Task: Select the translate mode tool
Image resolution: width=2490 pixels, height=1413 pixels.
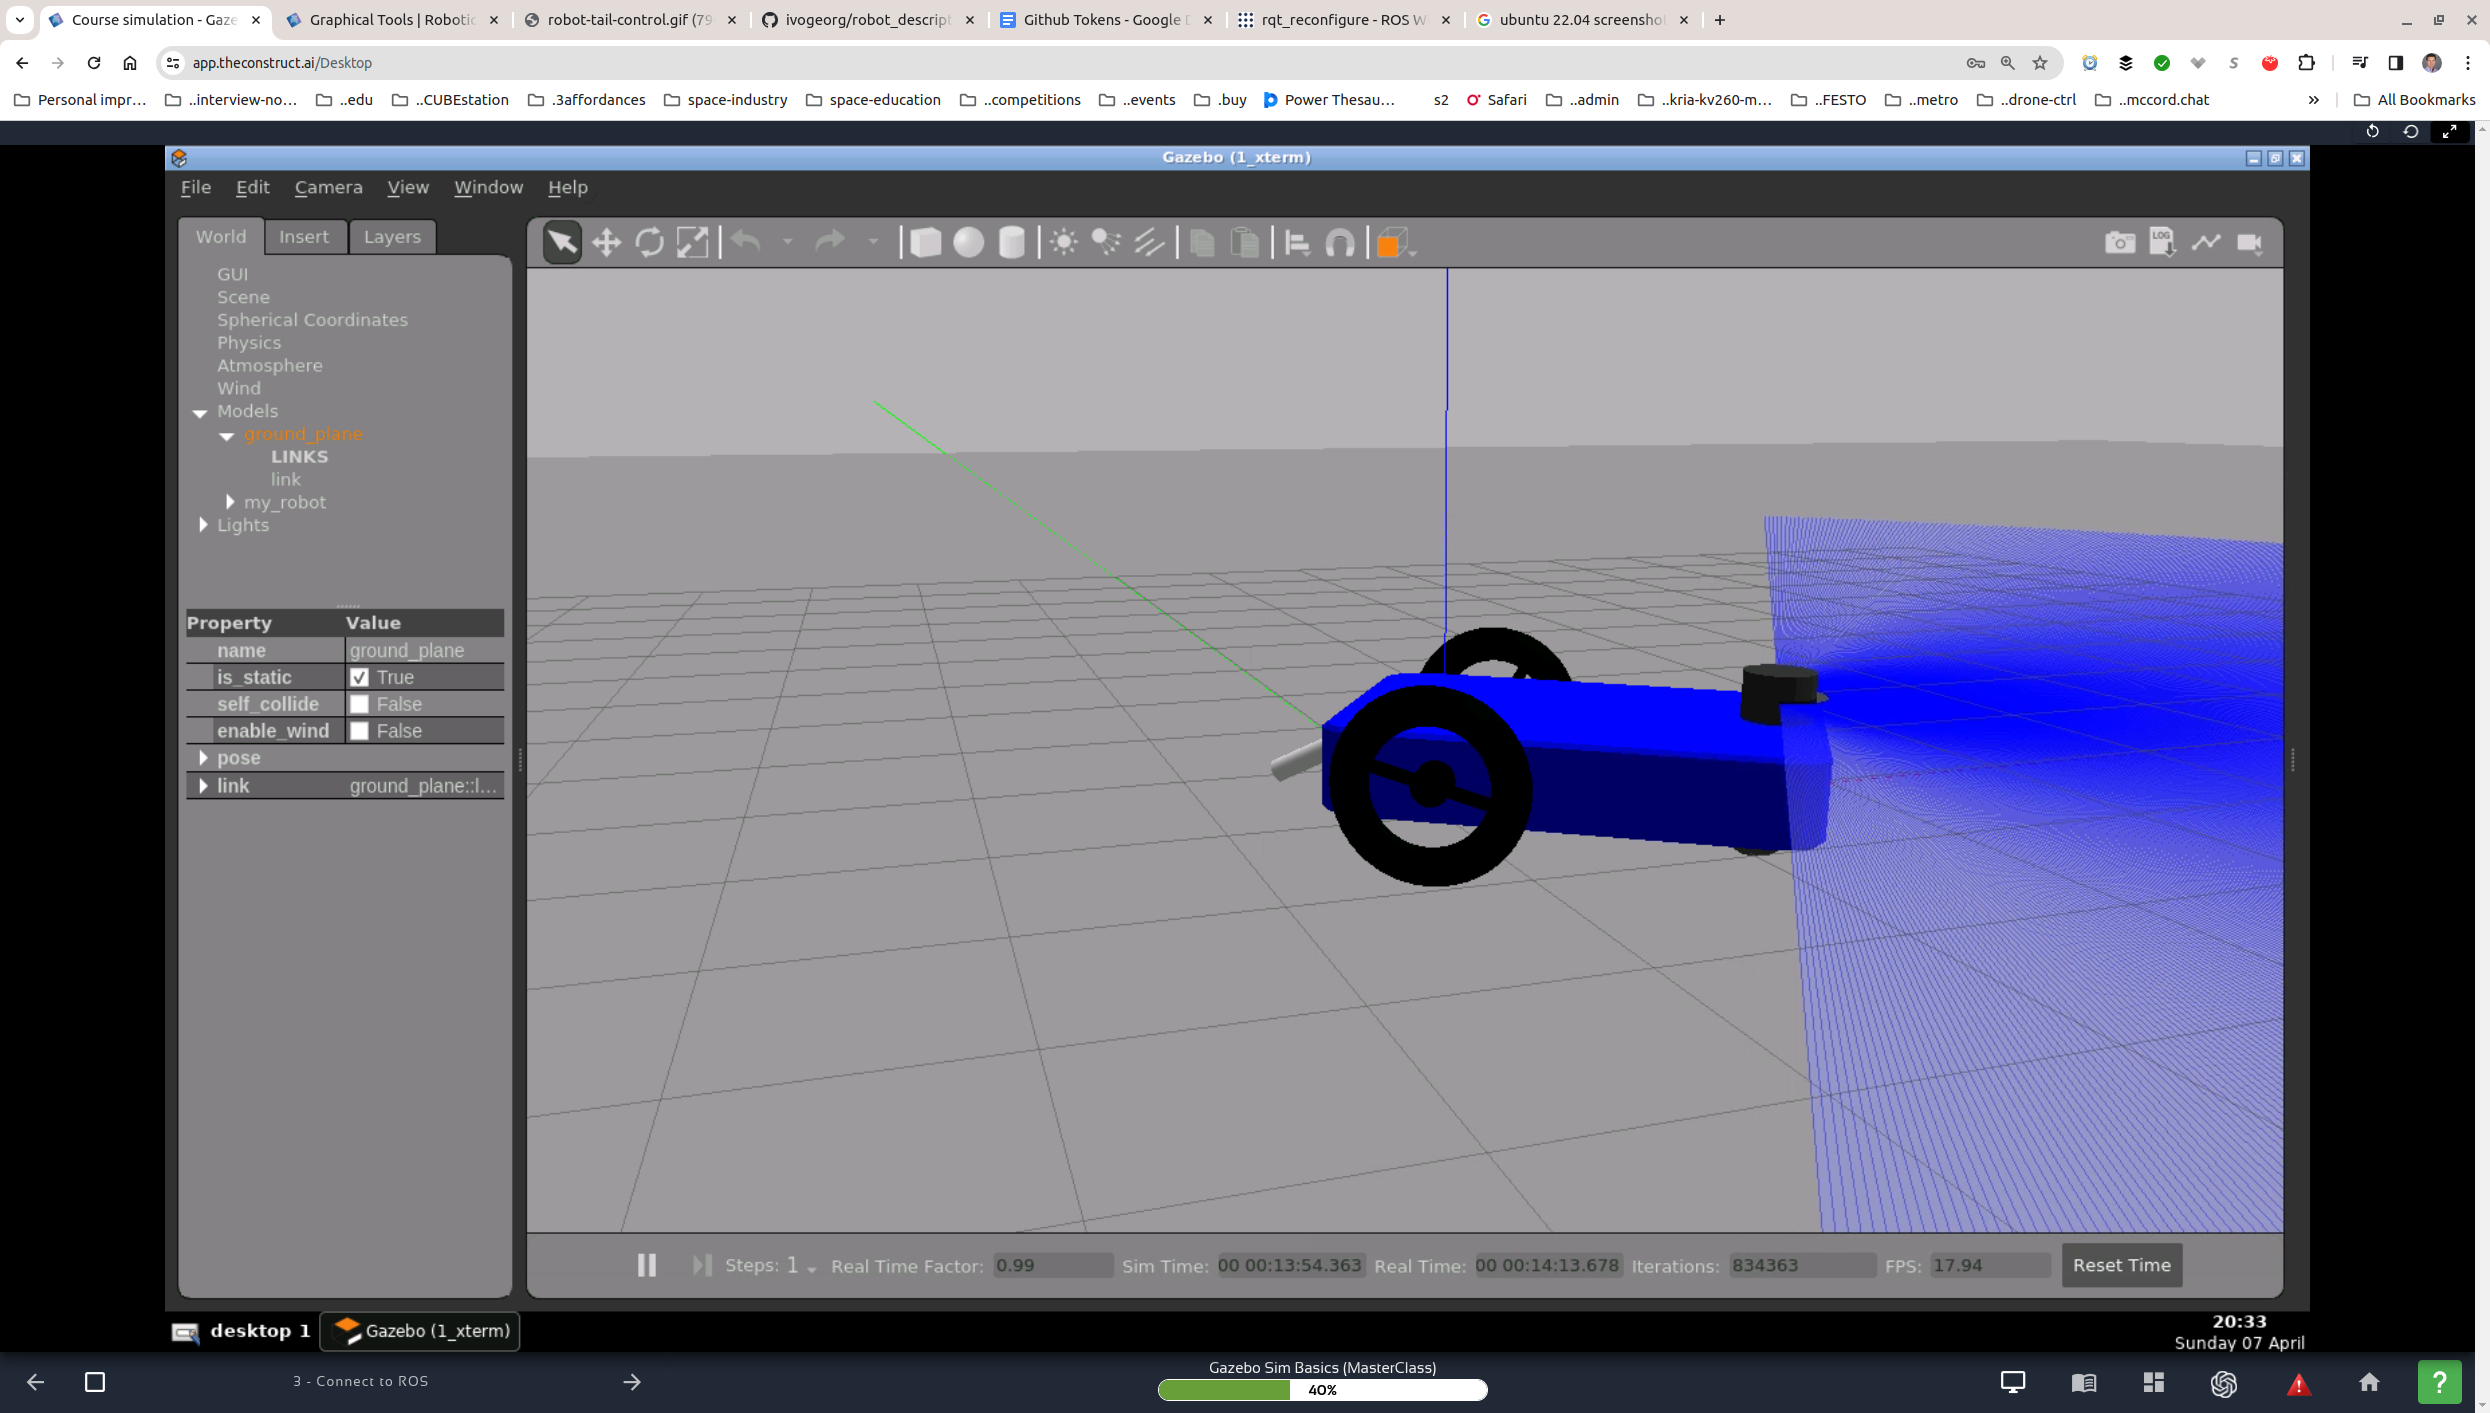Action: (606, 242)
